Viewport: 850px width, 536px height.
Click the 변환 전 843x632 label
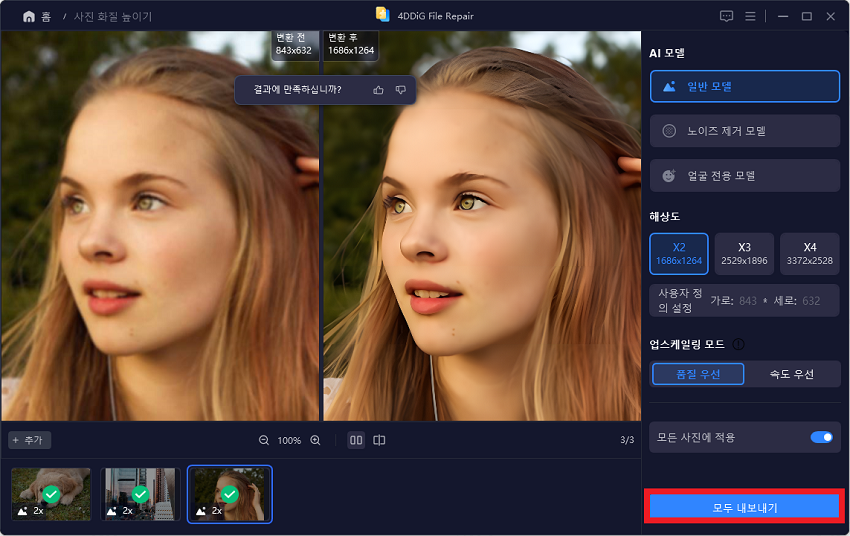294,44
